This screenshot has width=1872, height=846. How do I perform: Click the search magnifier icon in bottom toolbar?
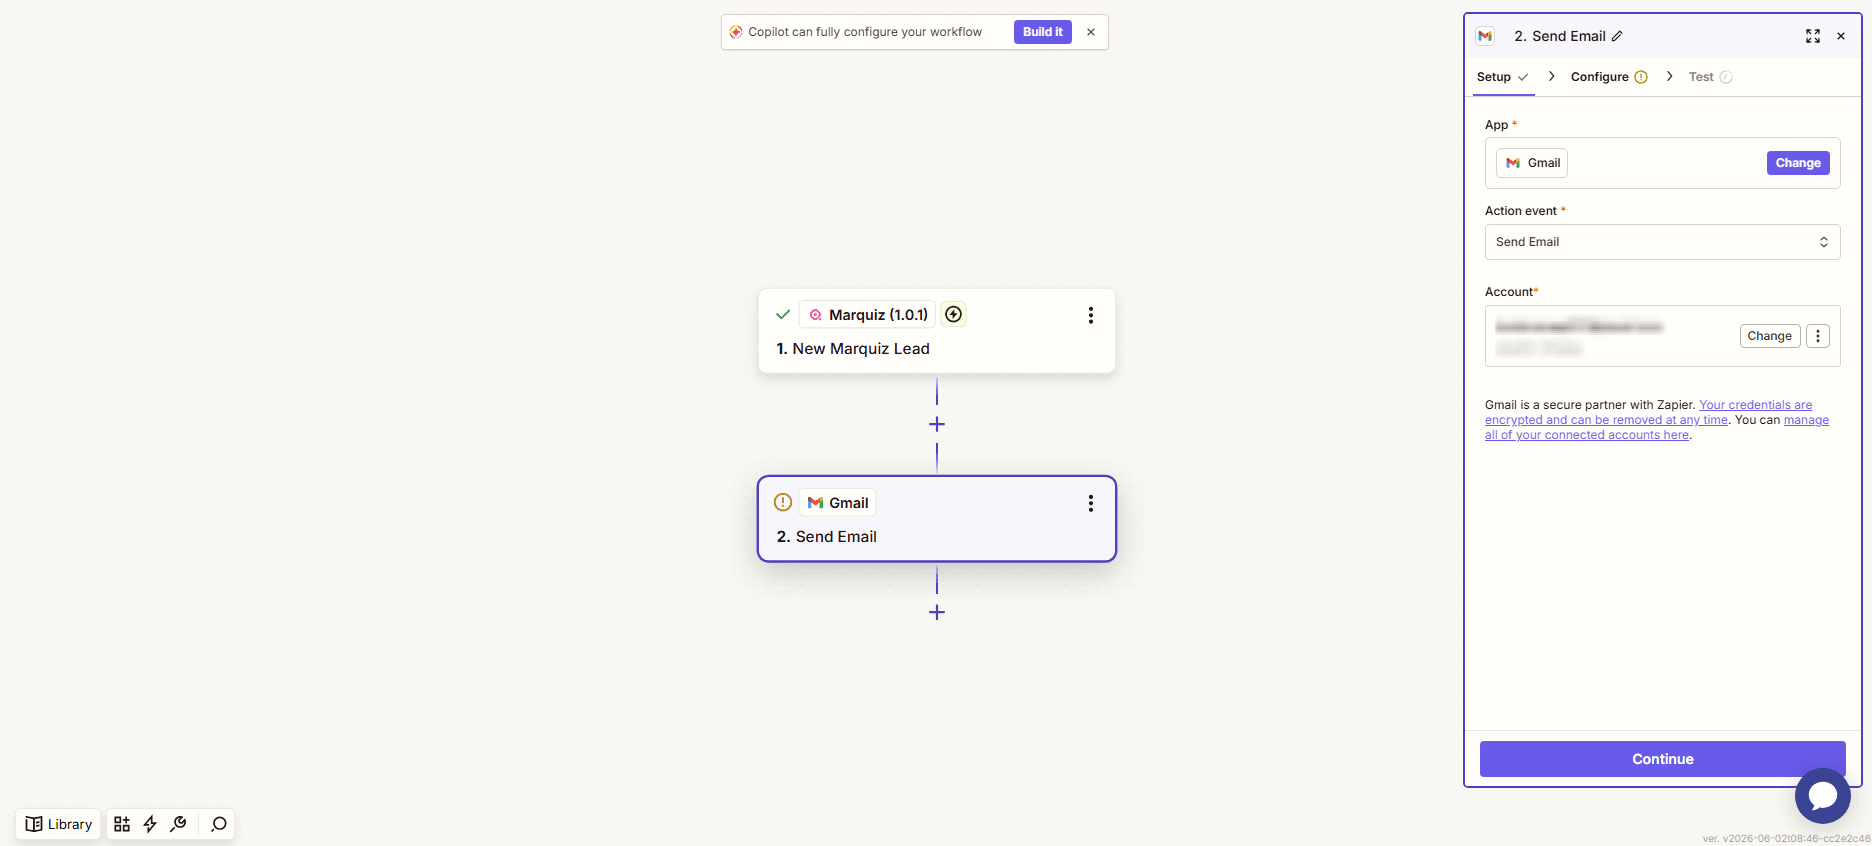[x=219, y=824]
